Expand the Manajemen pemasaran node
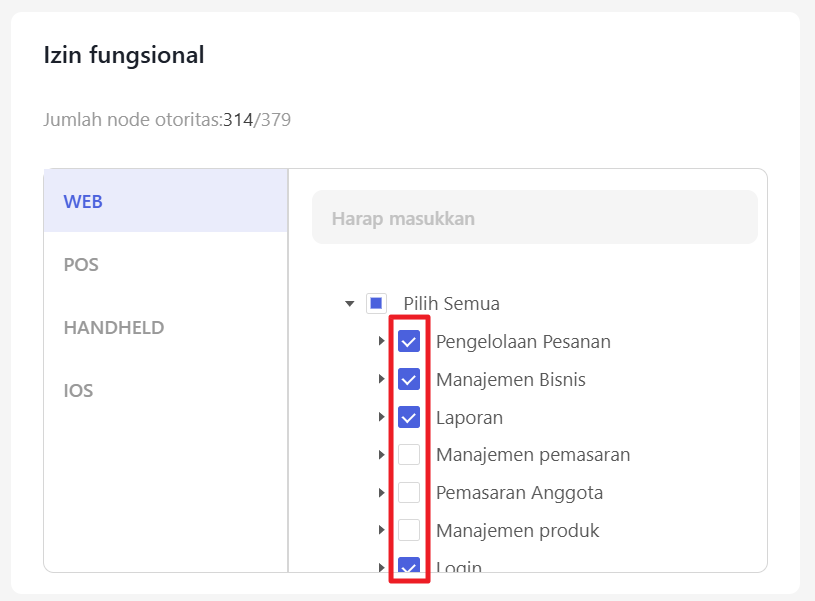 (381, 455)
